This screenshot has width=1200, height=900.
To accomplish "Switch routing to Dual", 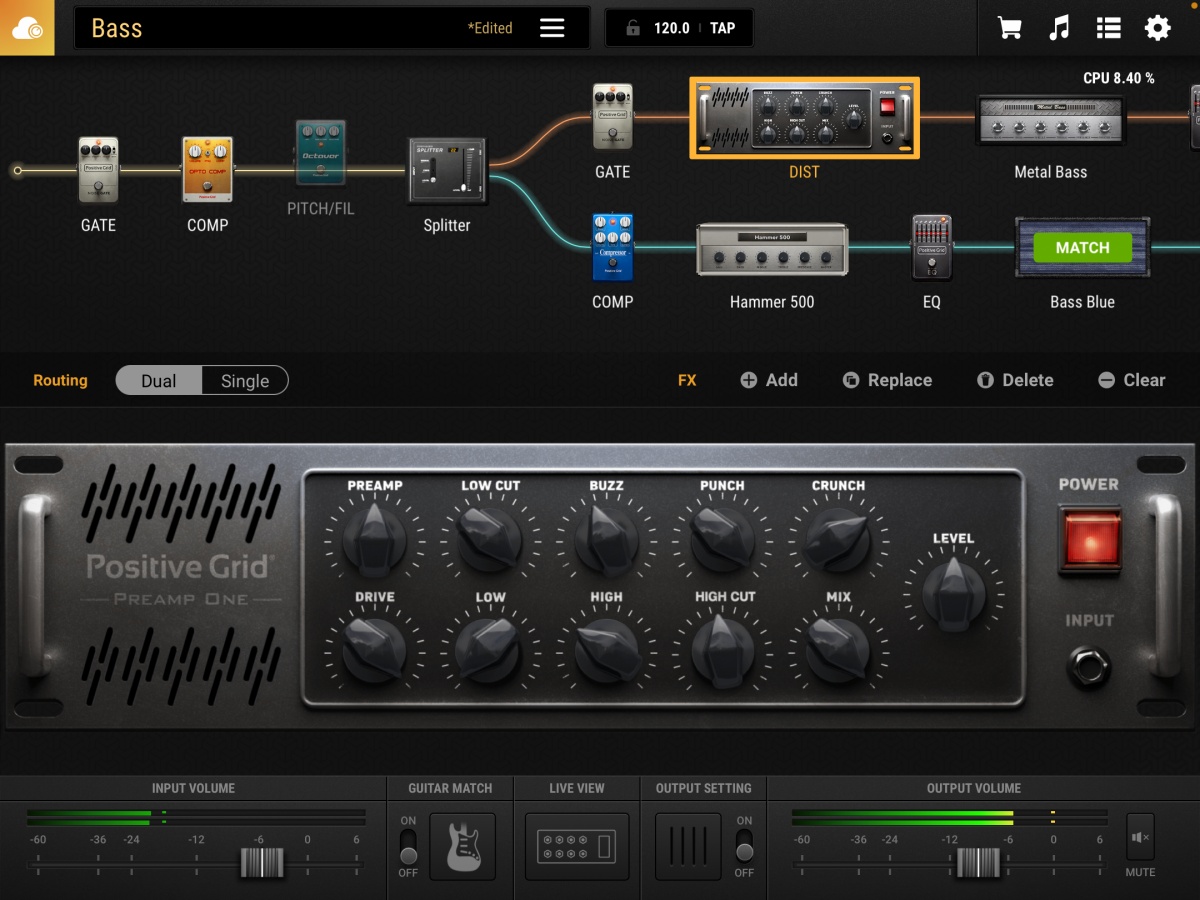I will point(159,381).
